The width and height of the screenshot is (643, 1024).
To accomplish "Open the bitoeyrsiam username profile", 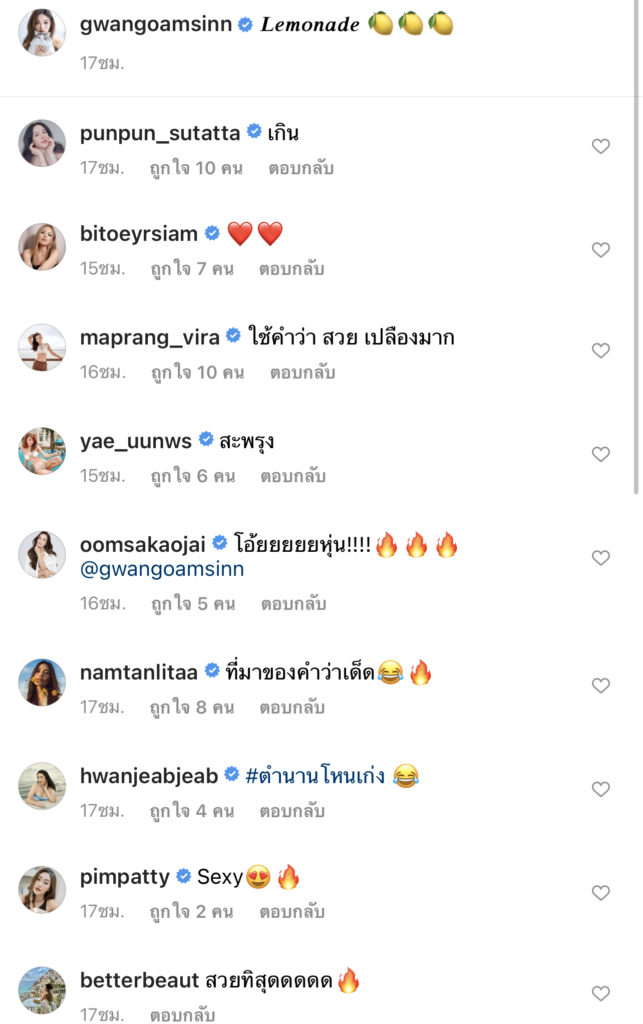I will tap(138, 234).
